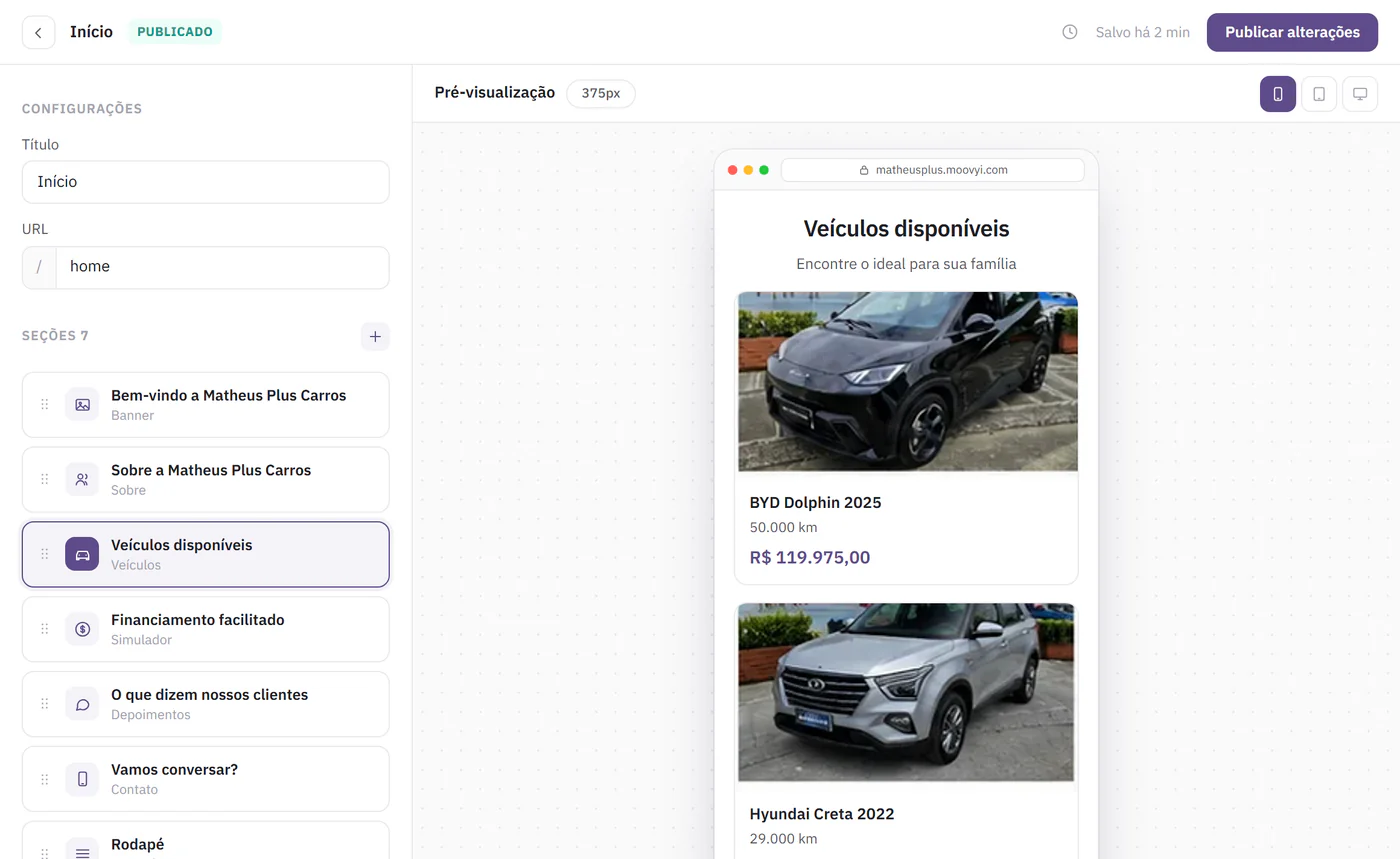Publish changes with Publicar alterações
This screenshot has height=859, width=1400.
pyautogui.click(x=1292, y=32)
